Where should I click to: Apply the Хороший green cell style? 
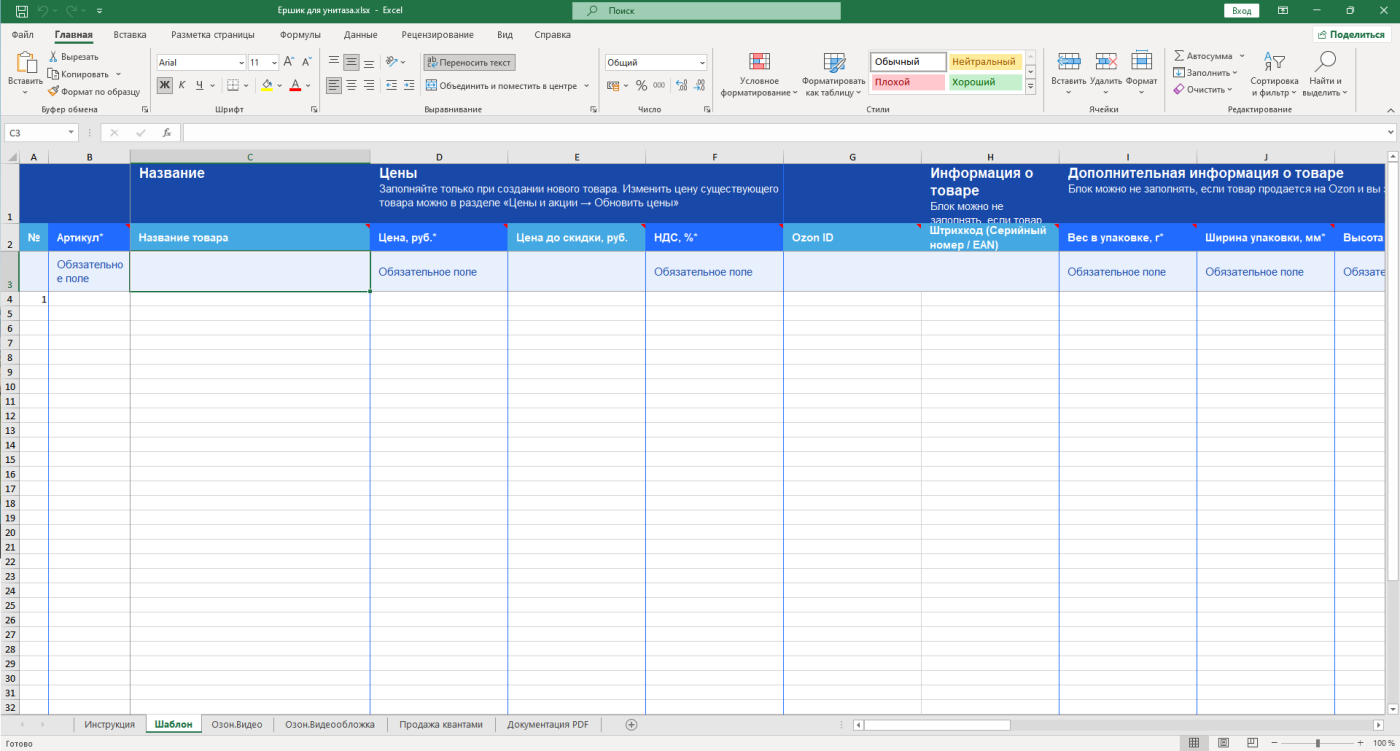coord(985,82)
